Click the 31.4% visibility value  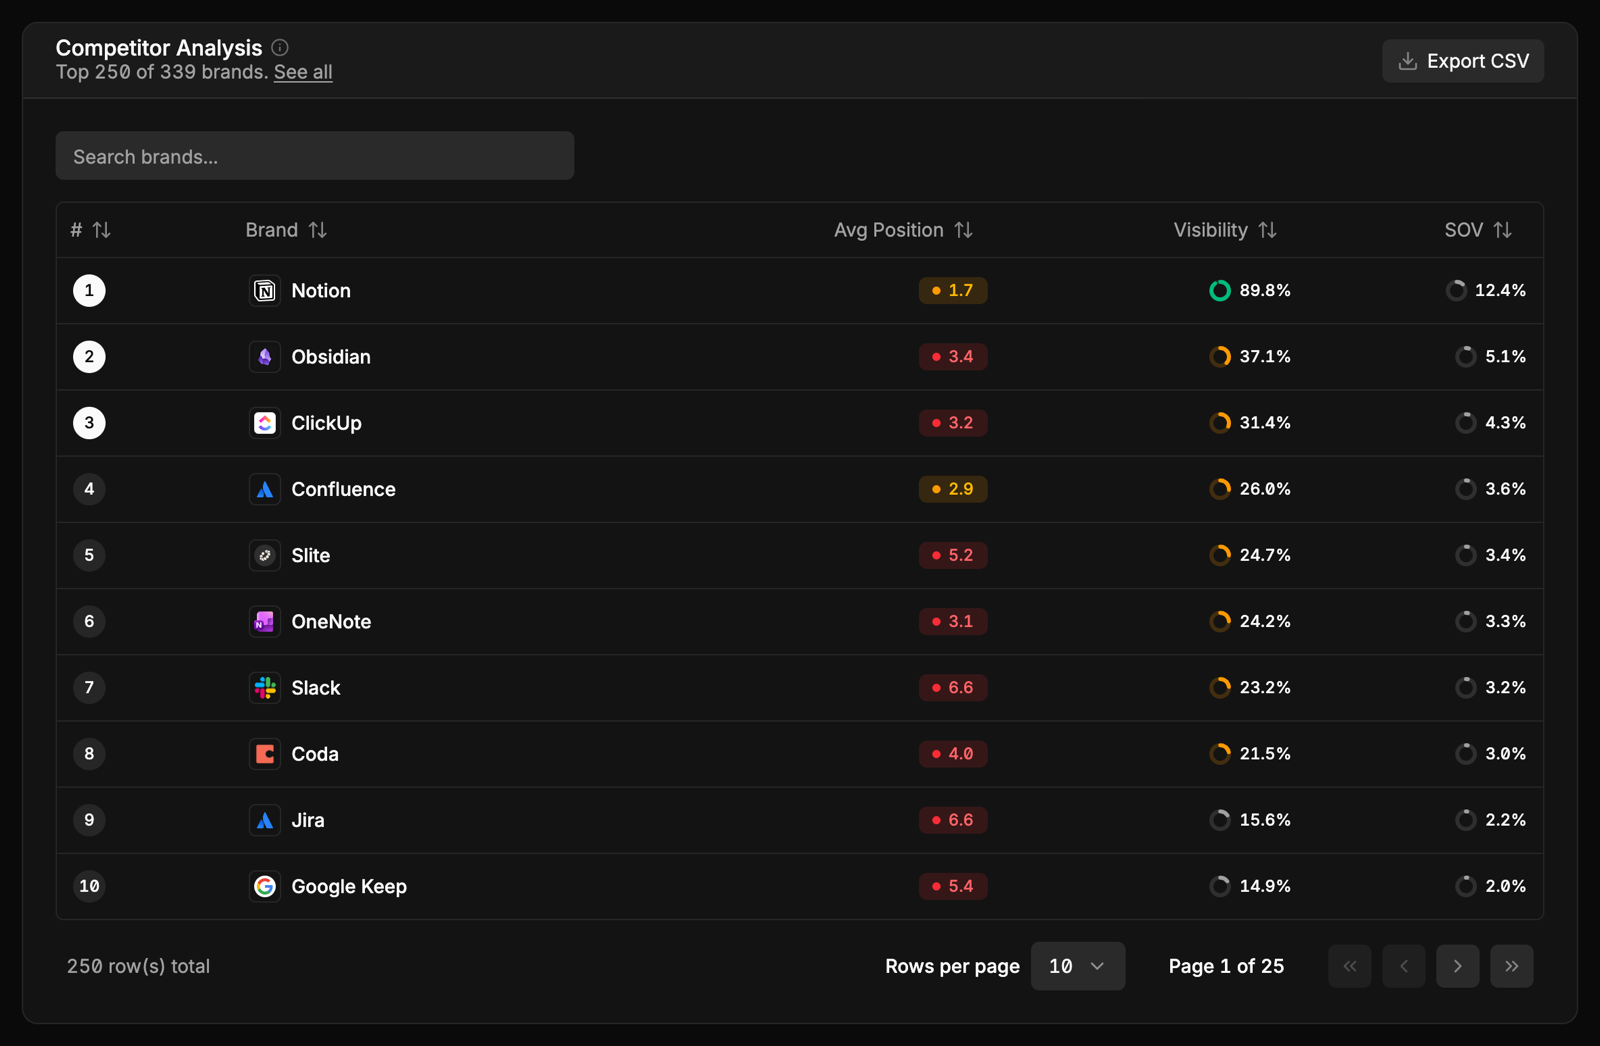(1265, 423)
